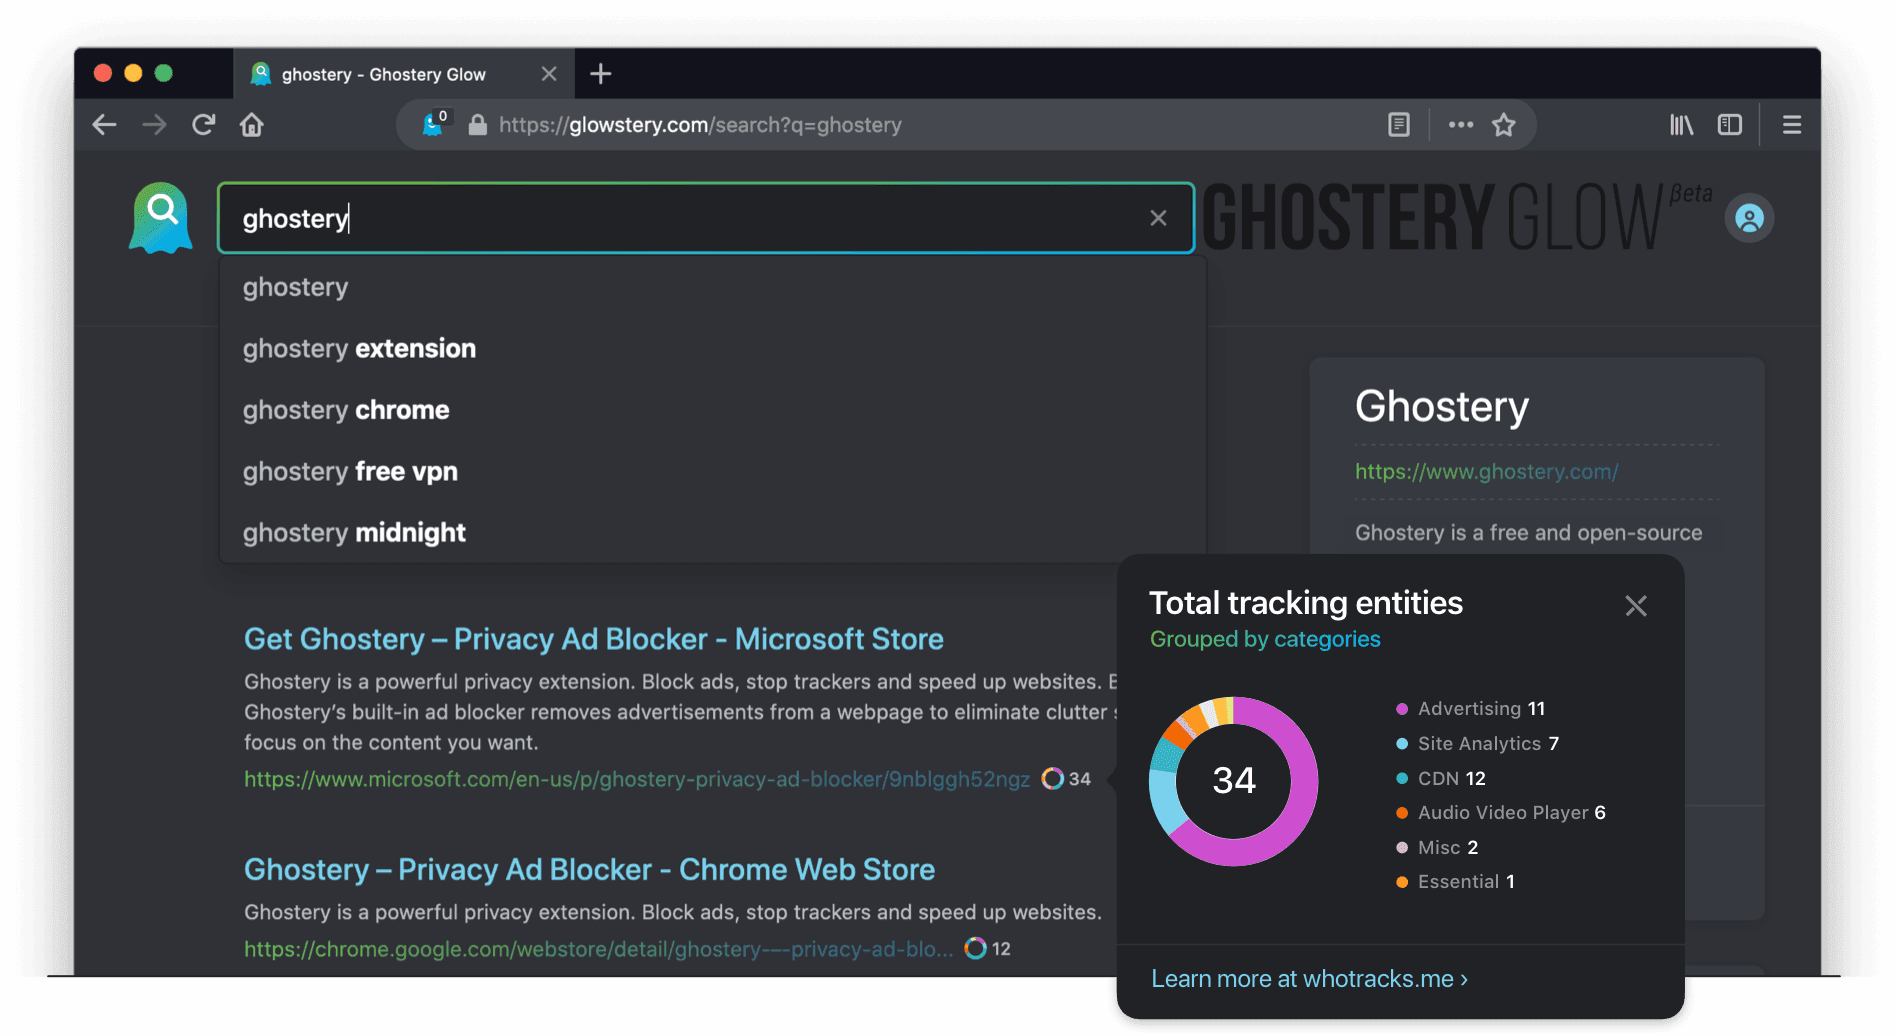Clear the search field with the X
1896x1036 pixels.
[x=1158, y=217]
